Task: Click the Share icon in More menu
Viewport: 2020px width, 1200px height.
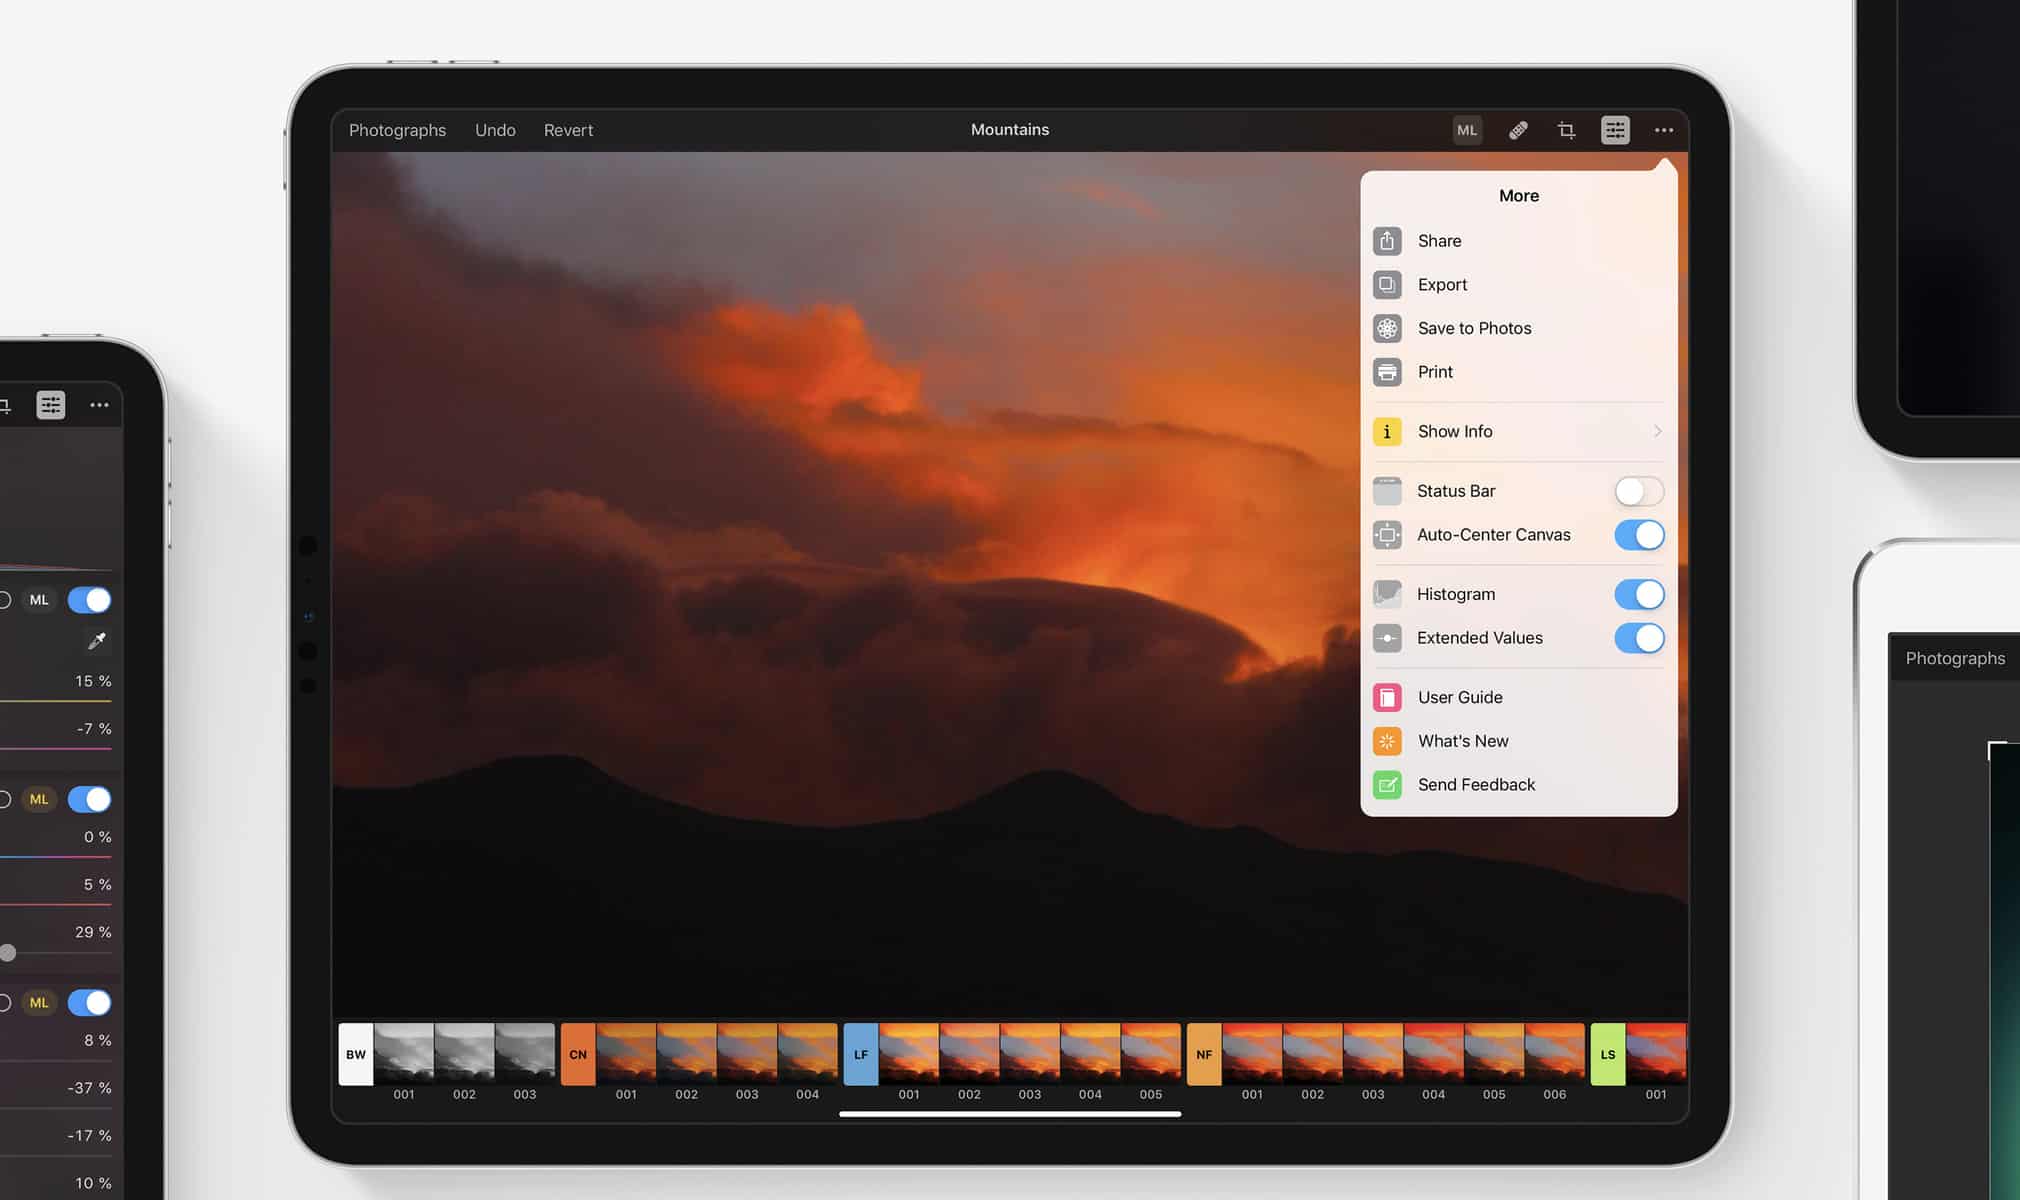Action: pos(1387,241)
